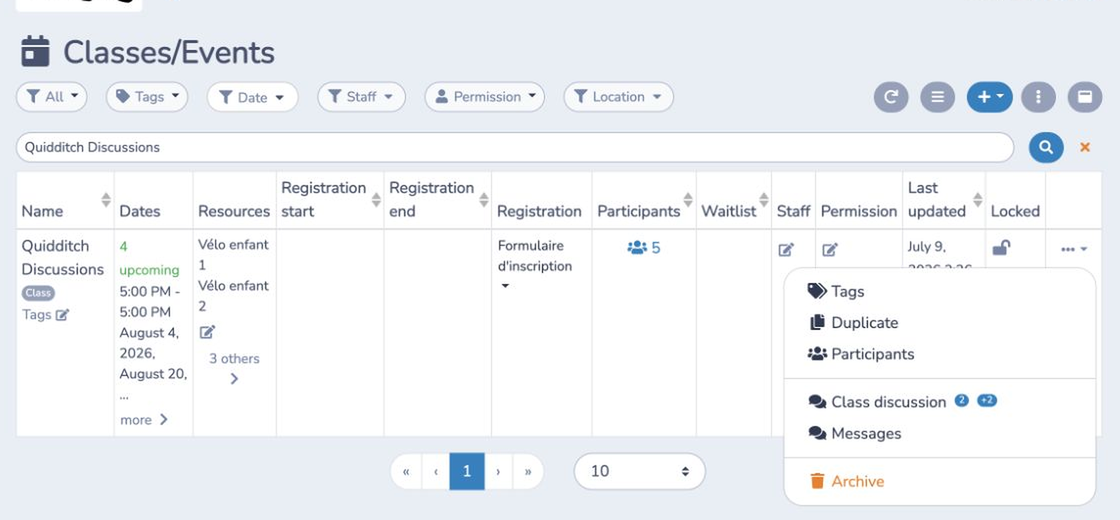The height and width of the screenshot is (520, 1120).
Task: Click the 4 upcoming dates text
Action: point(149,258)
